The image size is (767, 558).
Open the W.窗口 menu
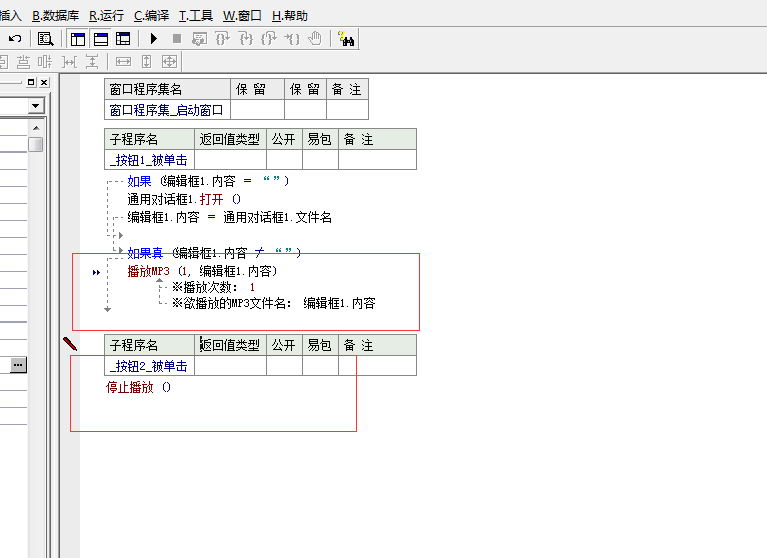pyautogui.click(x=242, y=16)
